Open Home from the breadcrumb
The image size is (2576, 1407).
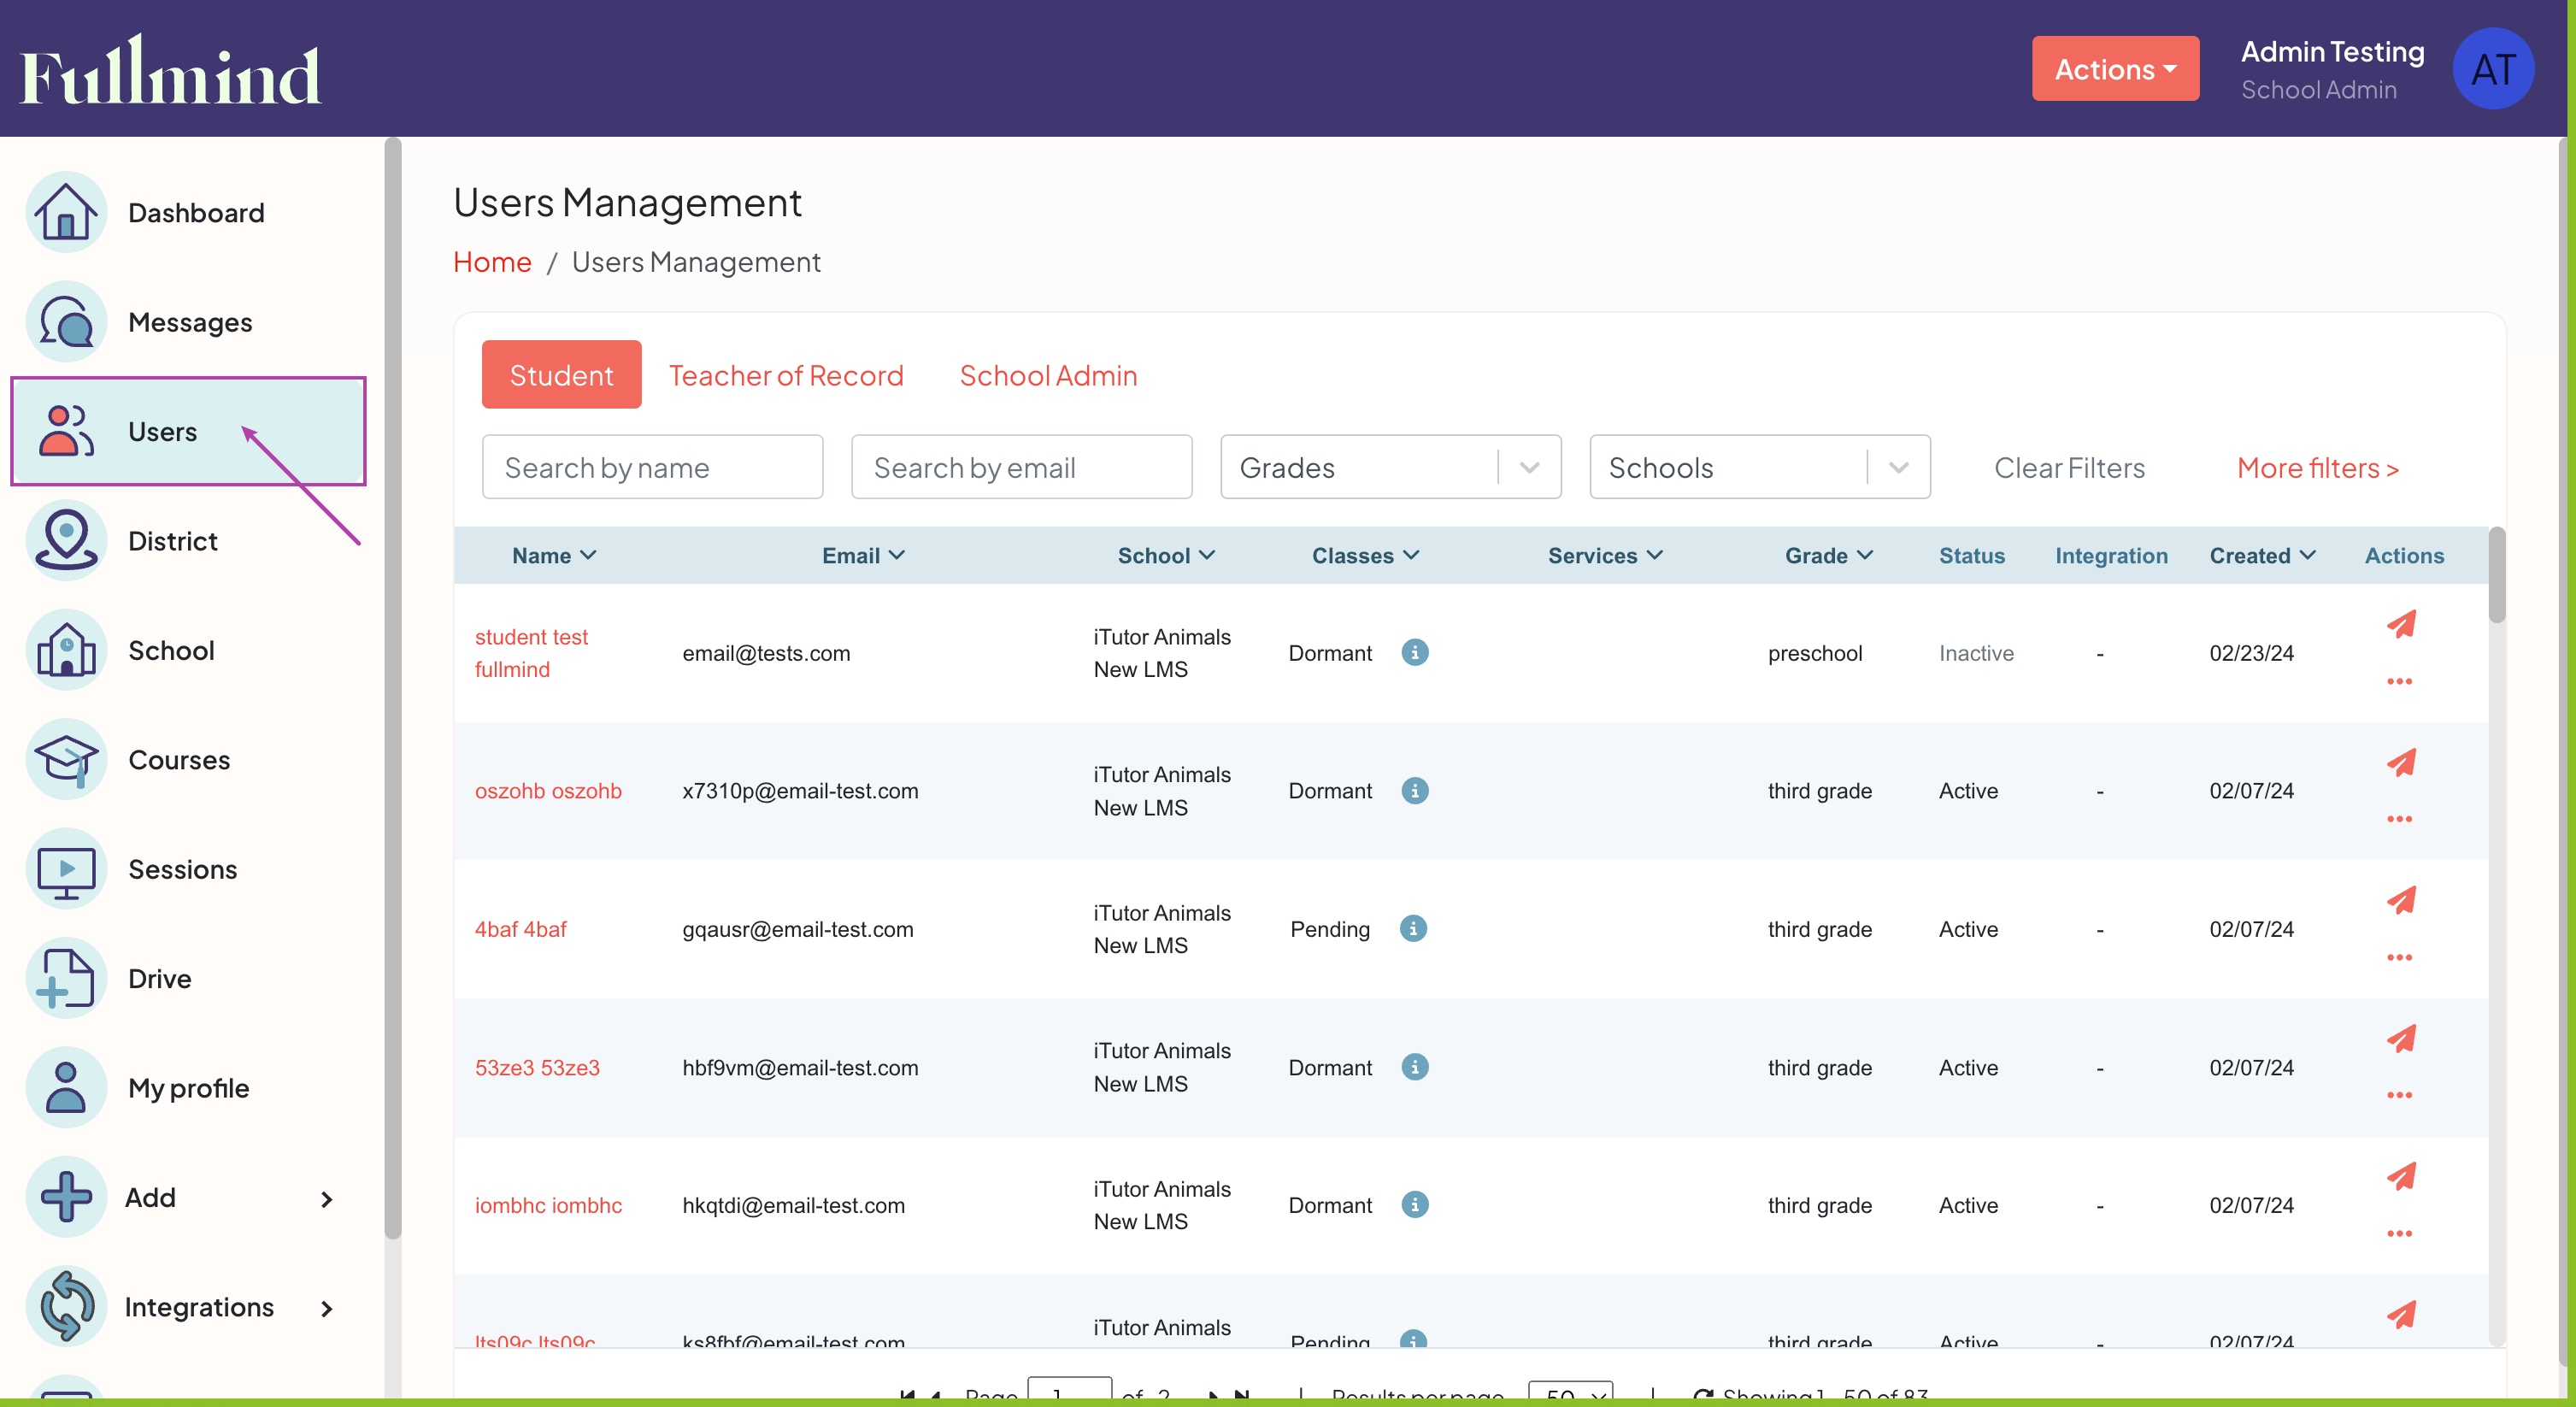tap(491, 262)
